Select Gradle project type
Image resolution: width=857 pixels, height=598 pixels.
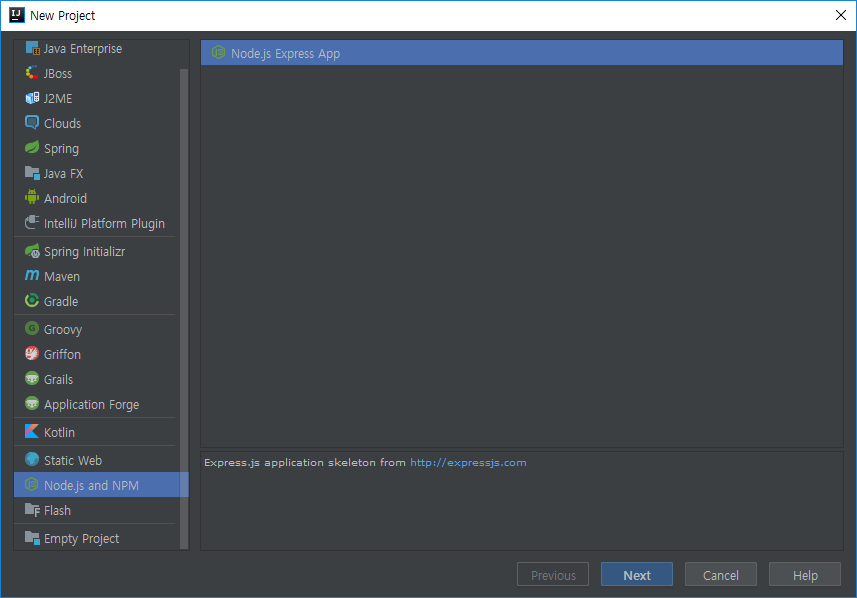[61, 302]
